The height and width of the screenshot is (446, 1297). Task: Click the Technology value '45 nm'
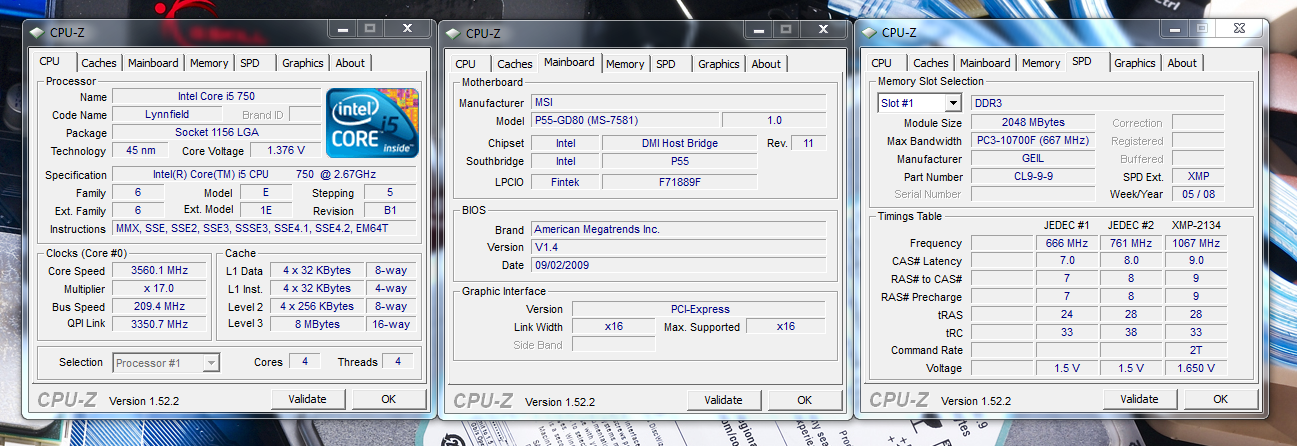coord(140,151)
